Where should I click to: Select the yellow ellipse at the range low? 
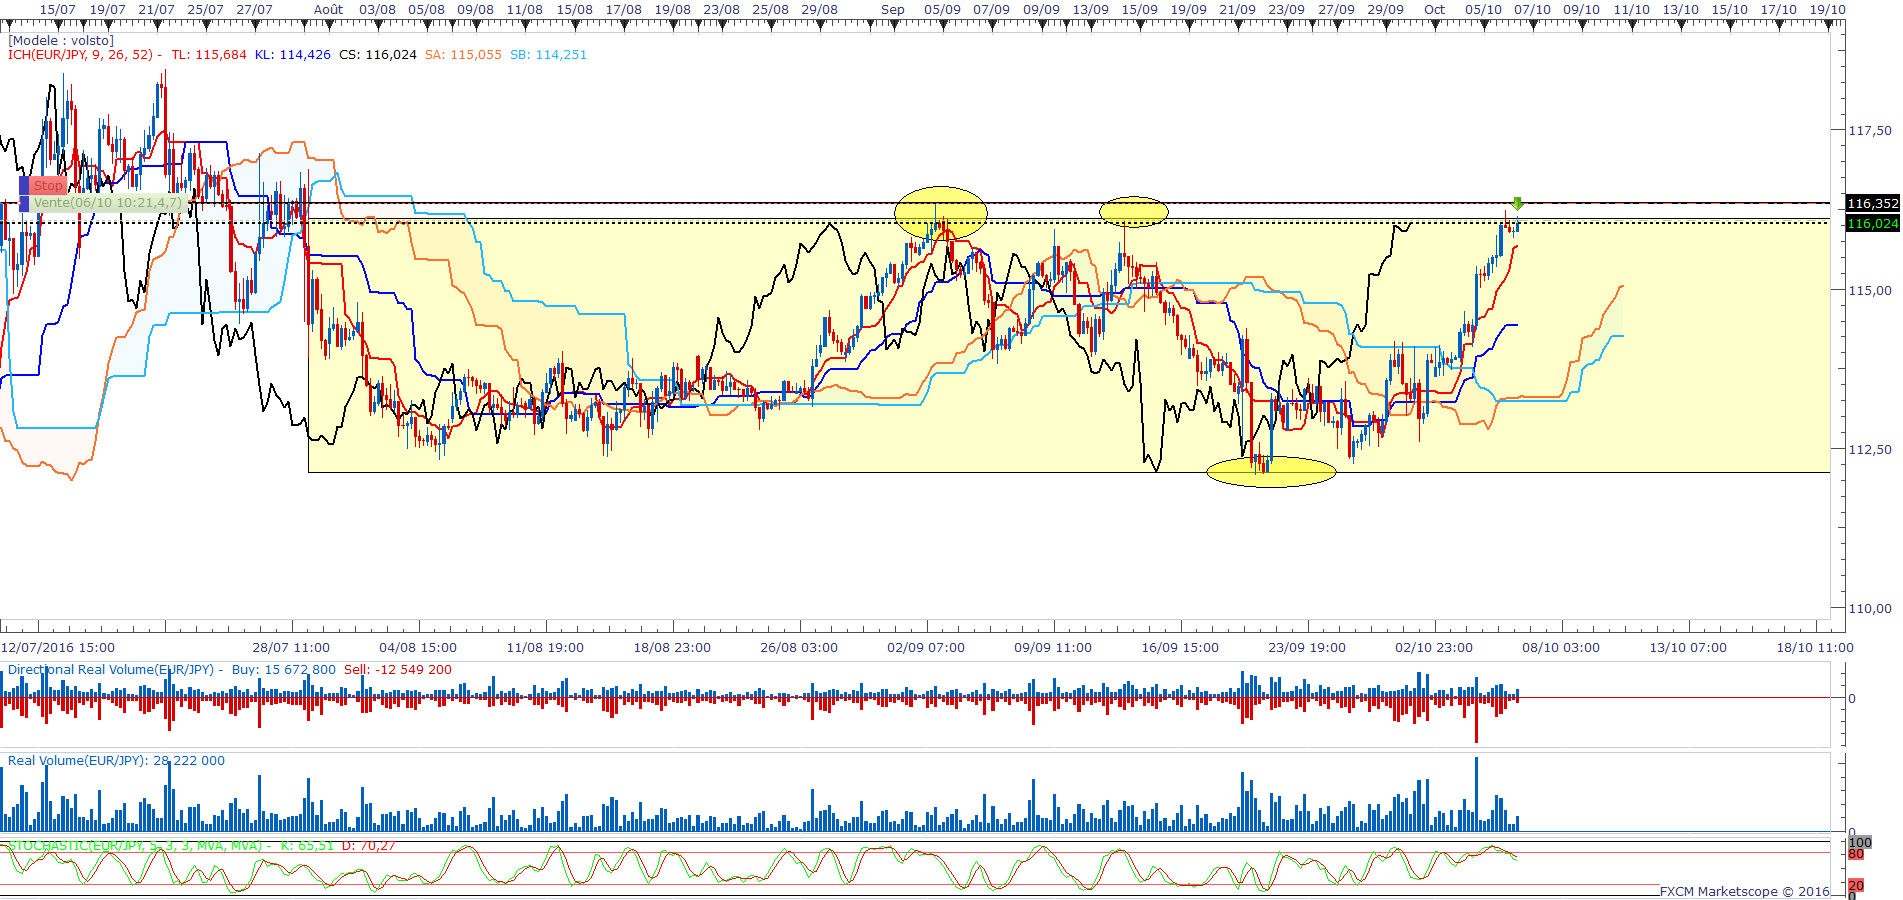(x=1271, y=472)
